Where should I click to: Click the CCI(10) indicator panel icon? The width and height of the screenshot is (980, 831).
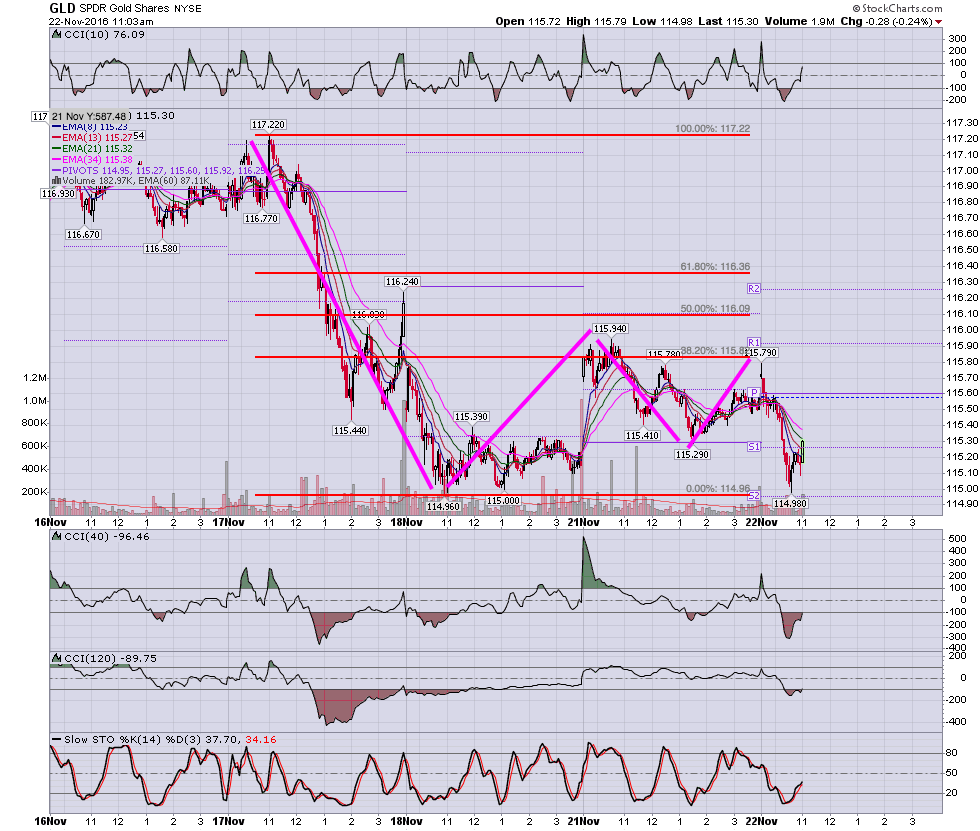pos(56,35)
